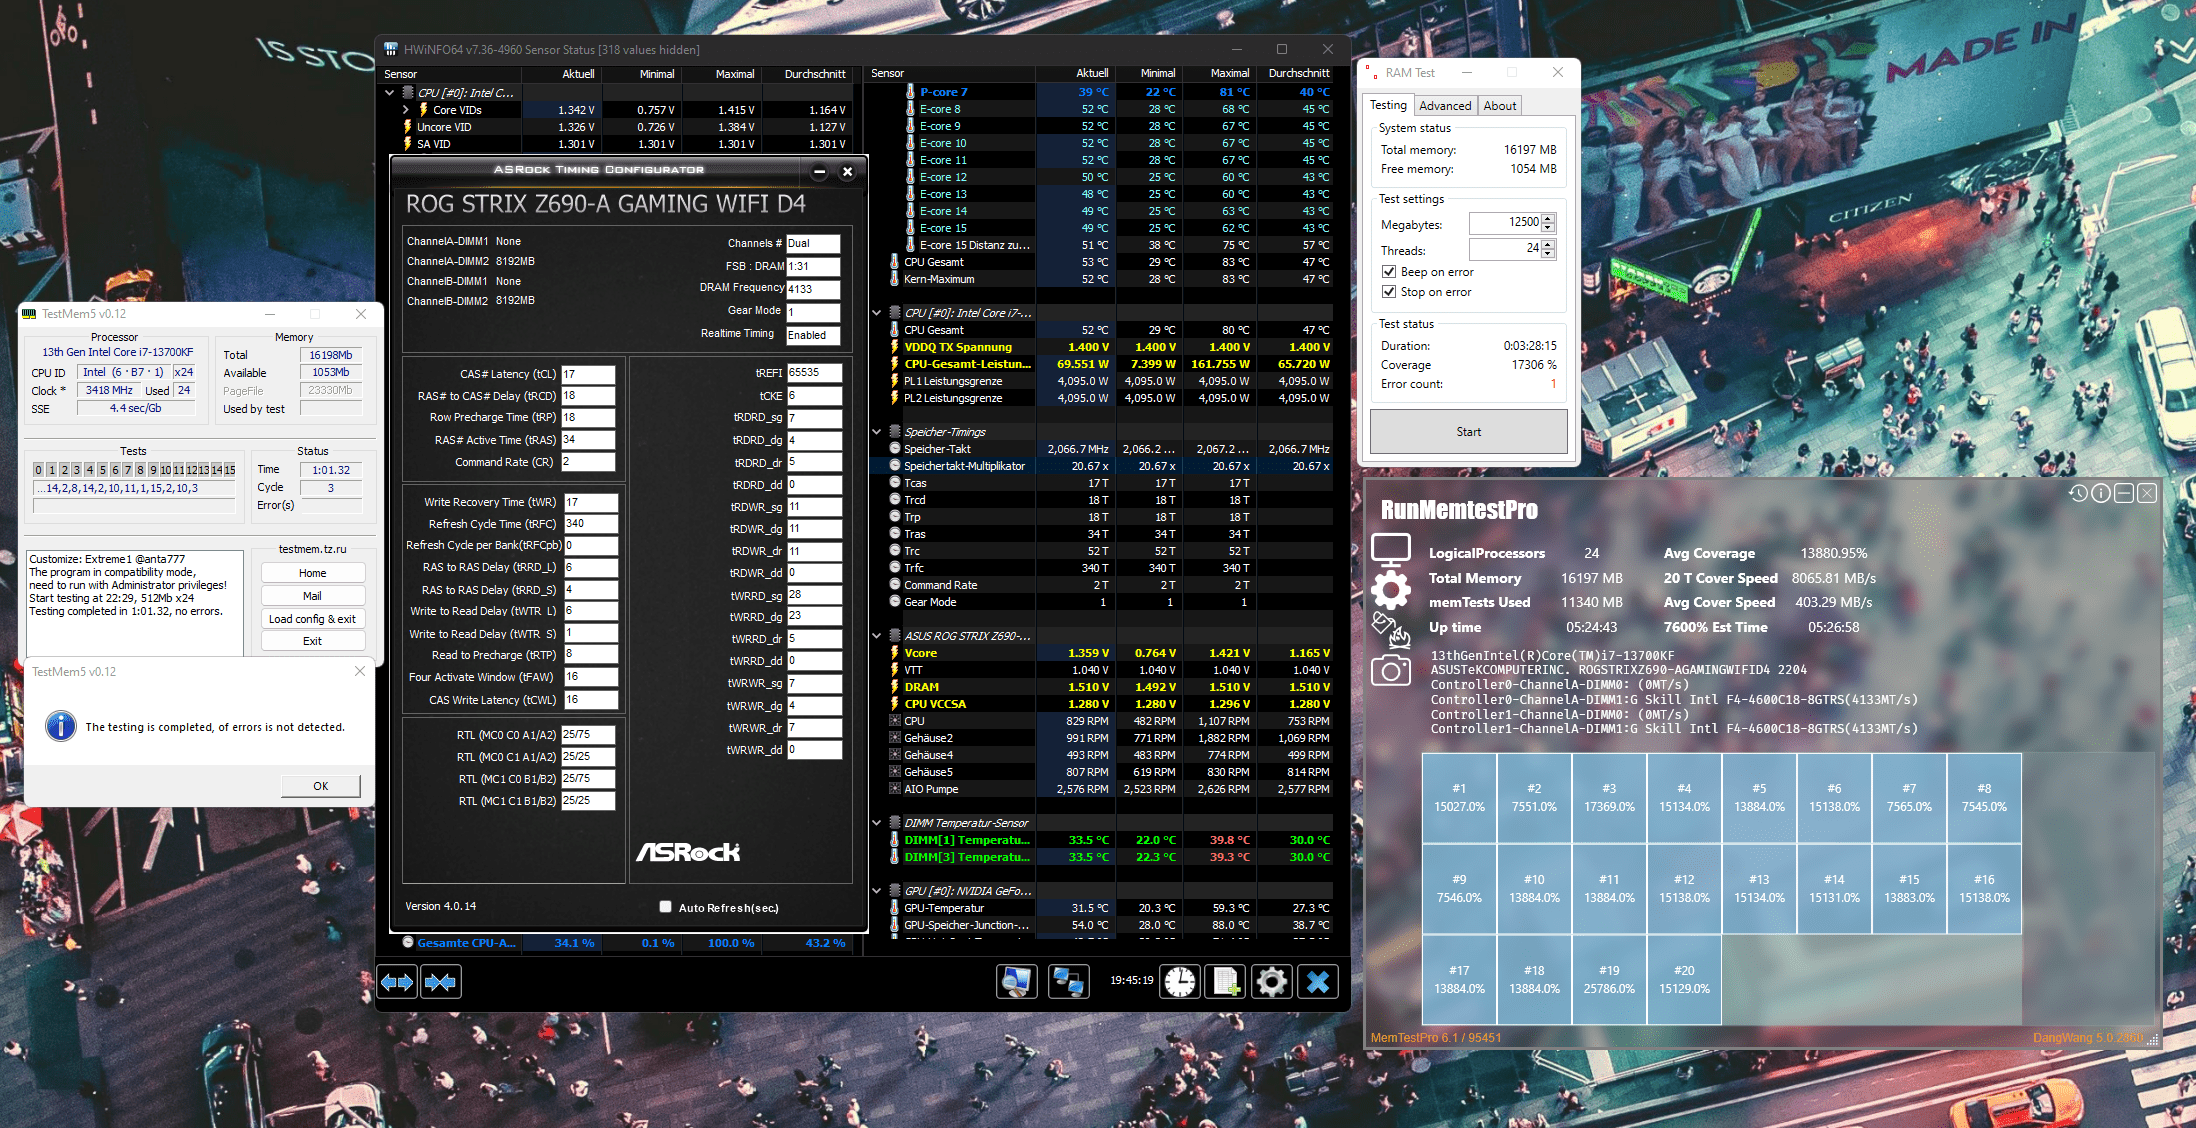The height and width of the screenshot is (1128, 2196).
Task: Switch to the Testing tab in RAM Test
Action: (x=1388, y=105)
